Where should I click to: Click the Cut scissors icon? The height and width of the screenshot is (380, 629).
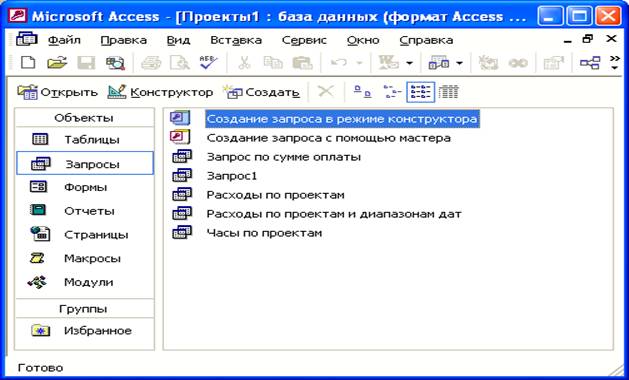tap(244, 63)
